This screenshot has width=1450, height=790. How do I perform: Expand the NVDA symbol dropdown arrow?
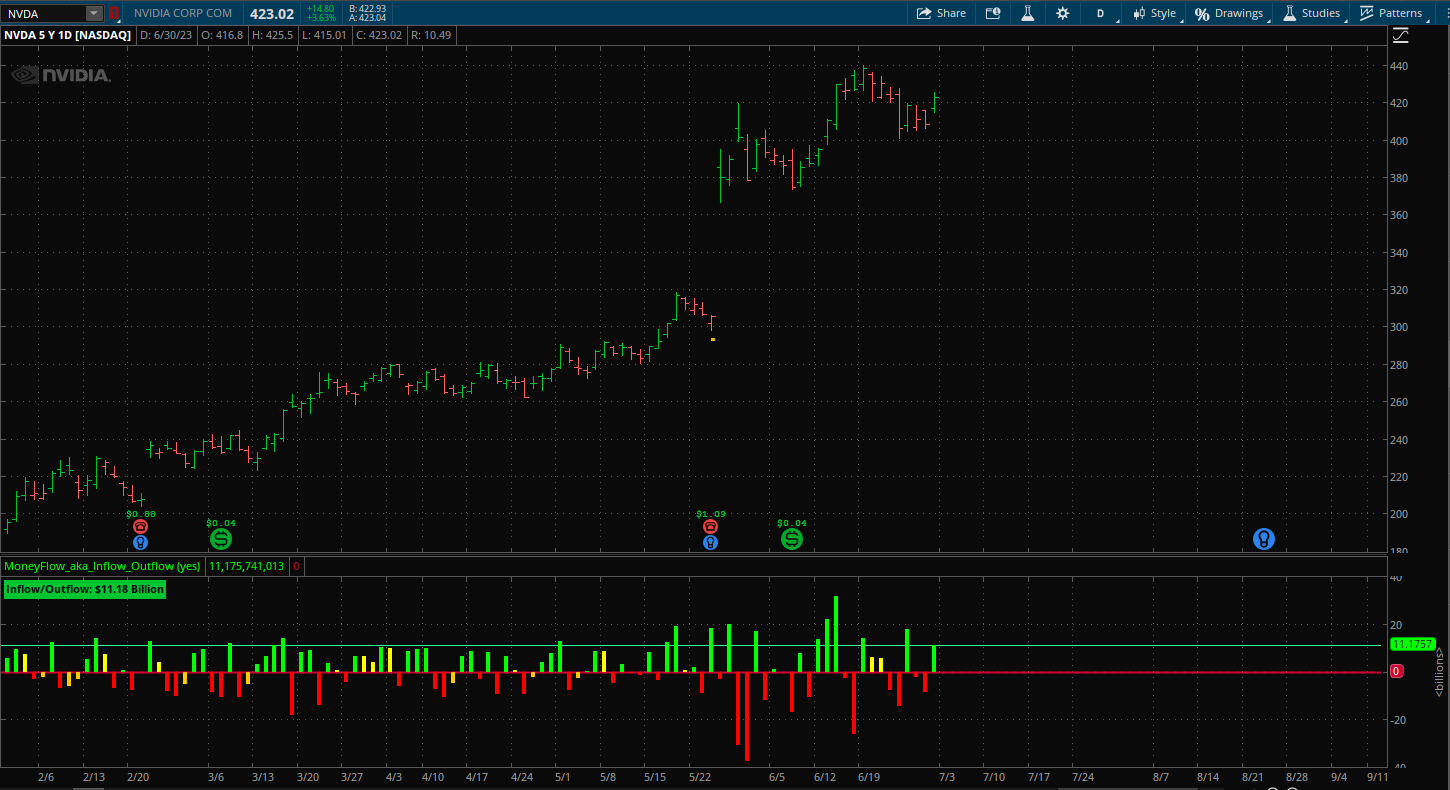click(x=93, y=13)
